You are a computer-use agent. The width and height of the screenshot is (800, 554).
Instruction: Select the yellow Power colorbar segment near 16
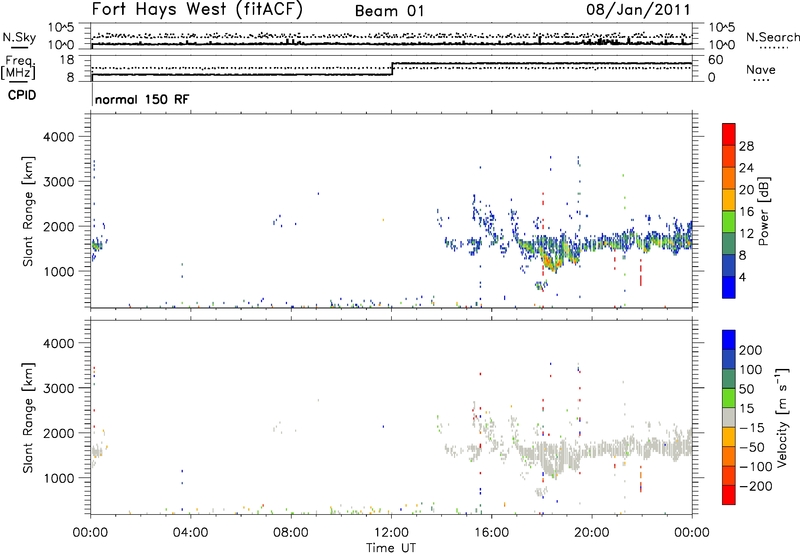click(729, 199)
